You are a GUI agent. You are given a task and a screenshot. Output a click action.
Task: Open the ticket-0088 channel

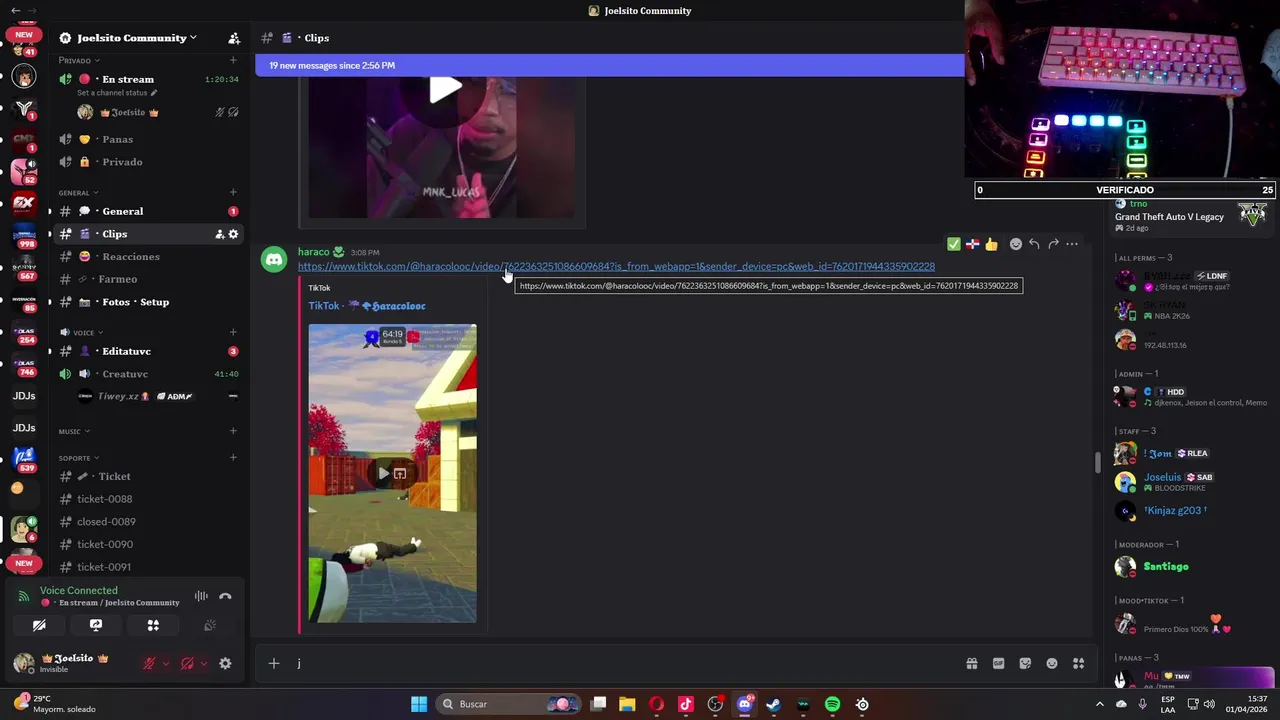click(x=148, y=499)
